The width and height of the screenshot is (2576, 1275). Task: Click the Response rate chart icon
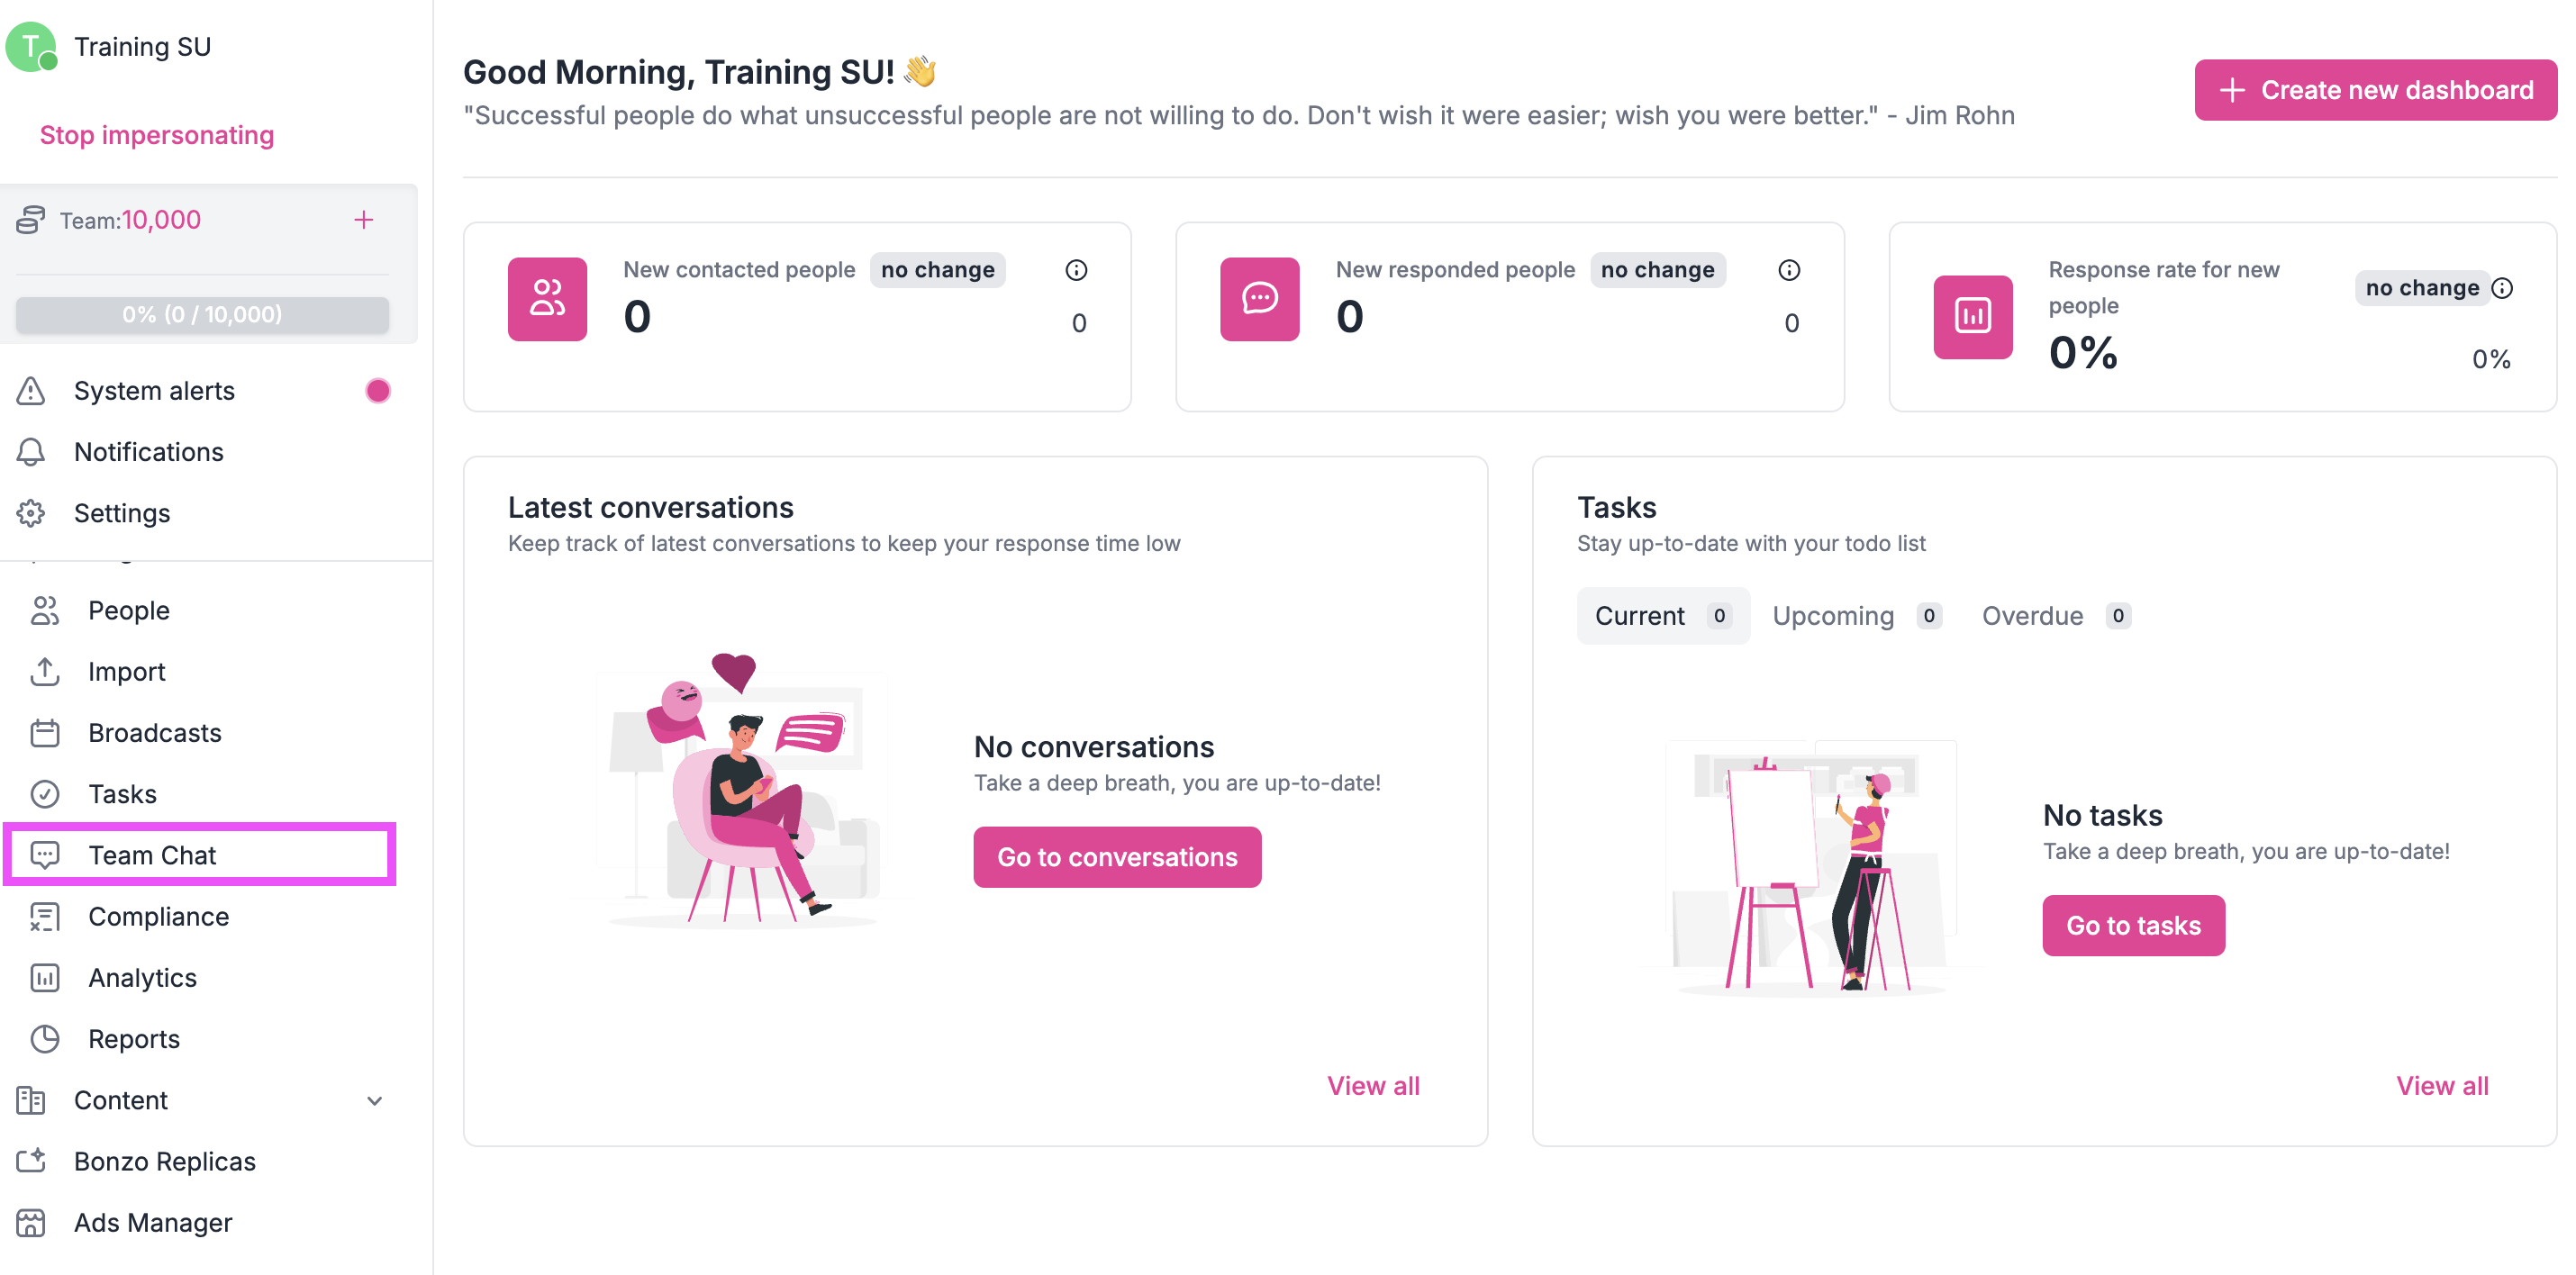pyautogui.click(x=1973, y=317)
